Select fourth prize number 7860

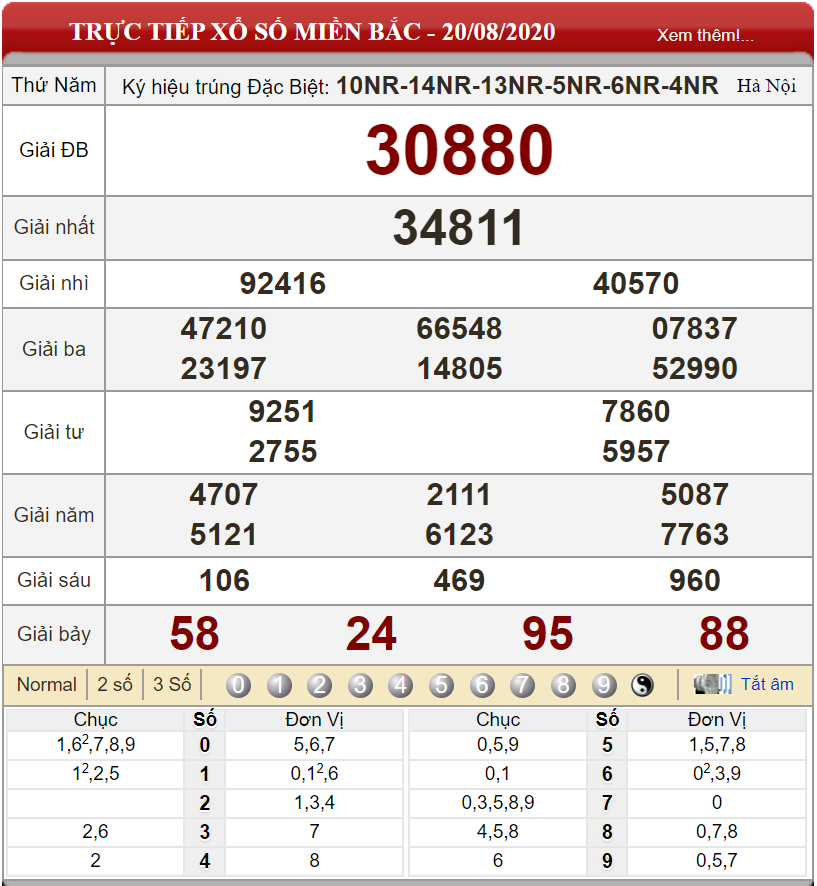click(636, 411)
